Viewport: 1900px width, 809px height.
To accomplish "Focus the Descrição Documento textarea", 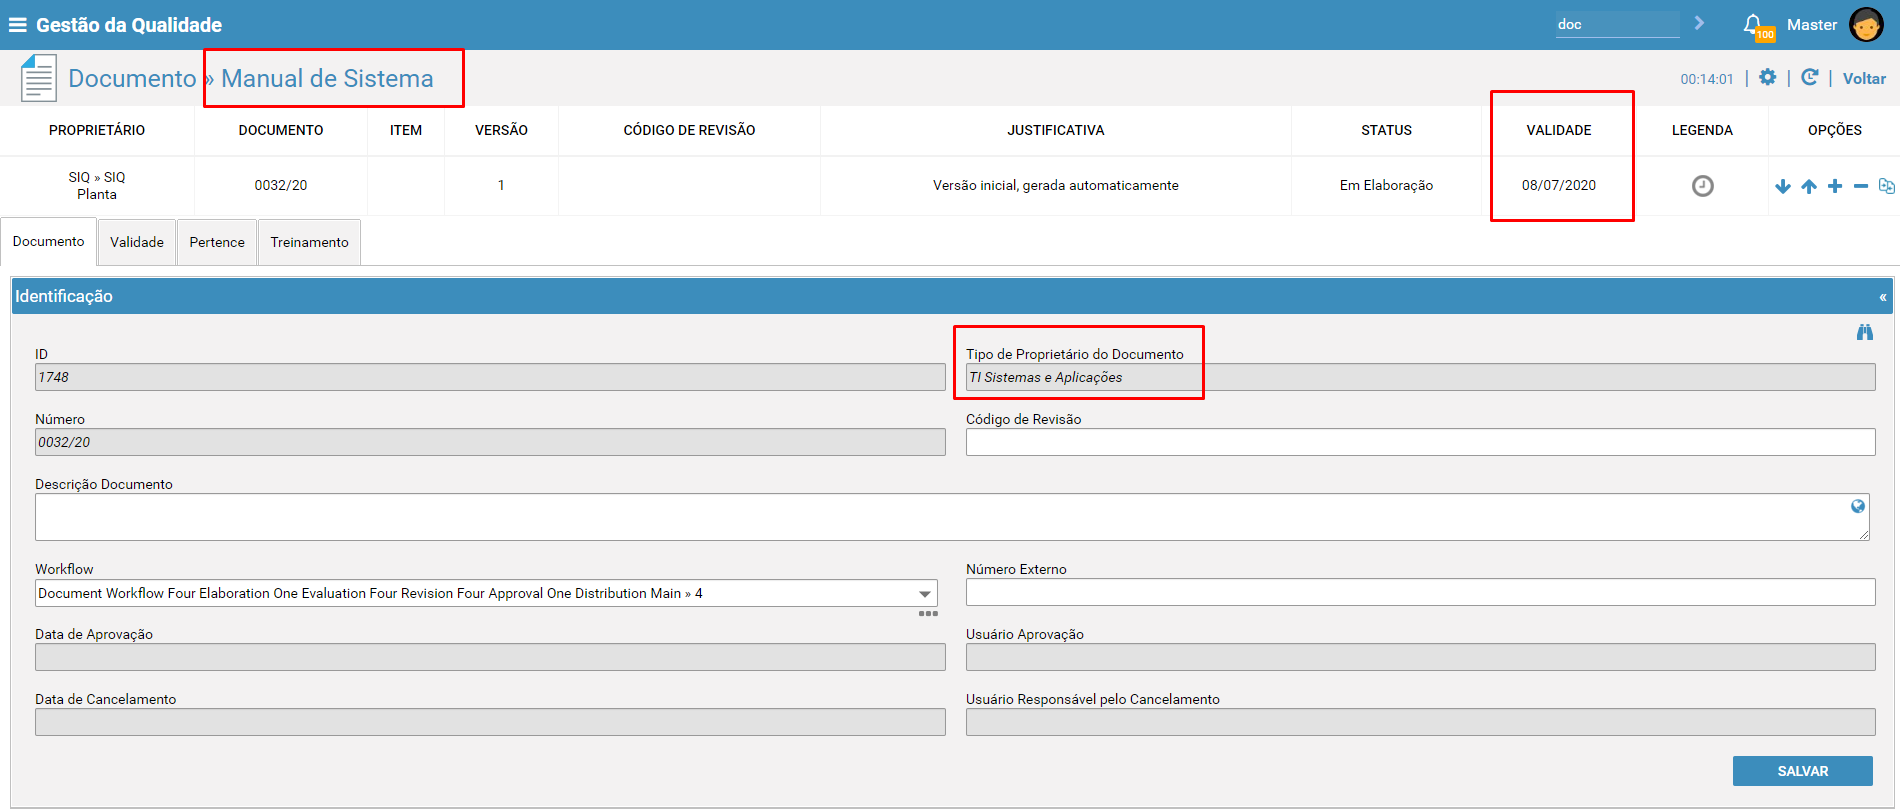I will coord(952,517).
